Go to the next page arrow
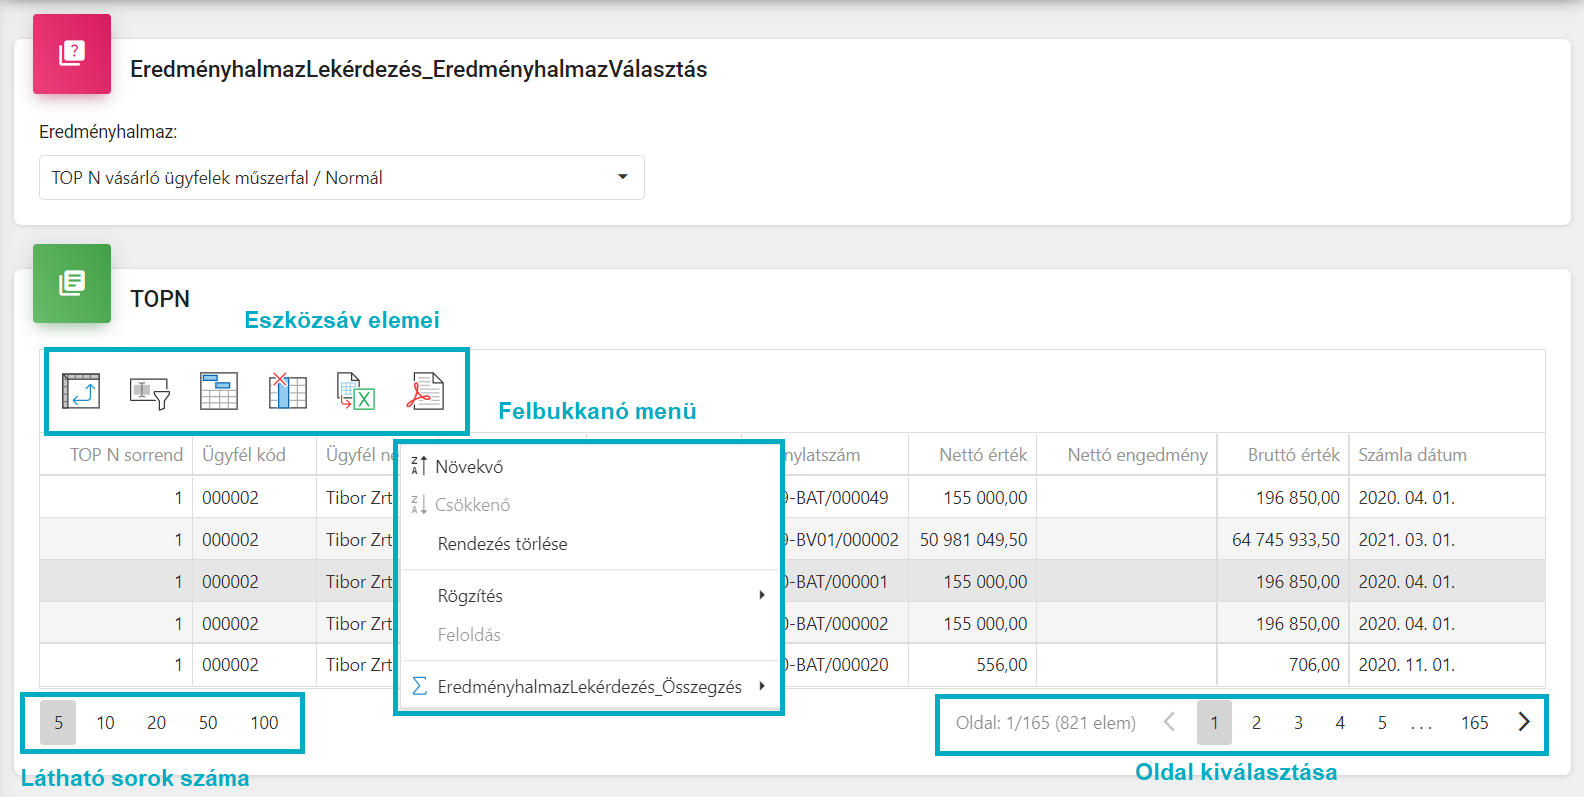Viewport: 1584px width, 797px height. [1524, 722]
